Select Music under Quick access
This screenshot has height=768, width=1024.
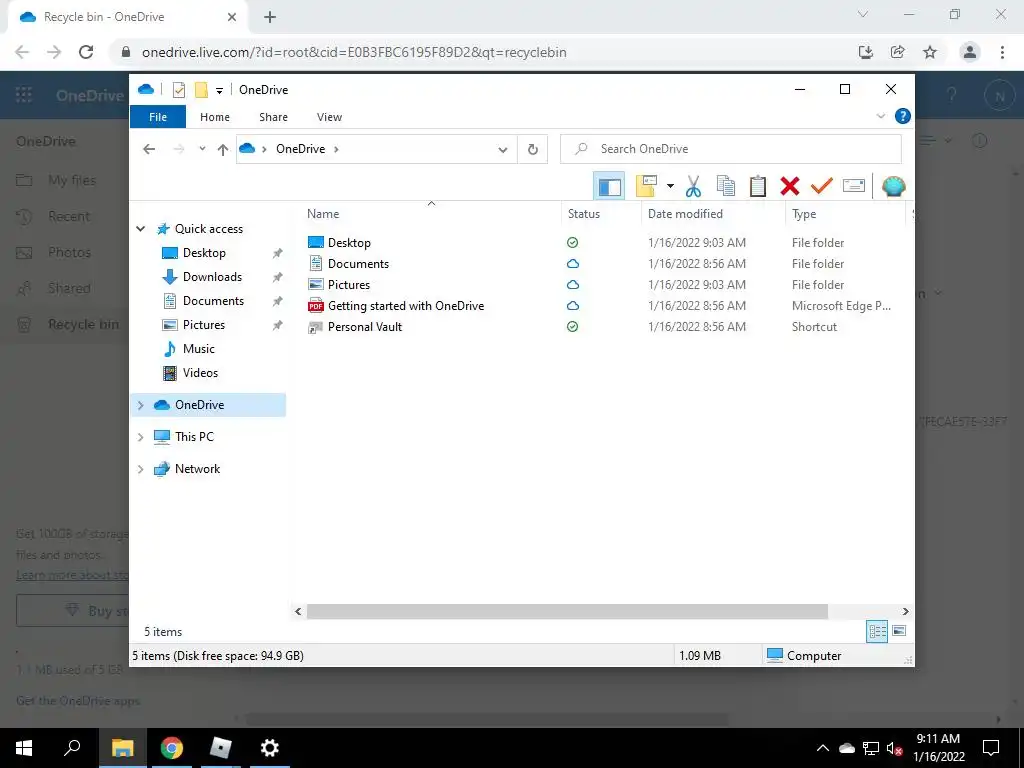point(198,349)
